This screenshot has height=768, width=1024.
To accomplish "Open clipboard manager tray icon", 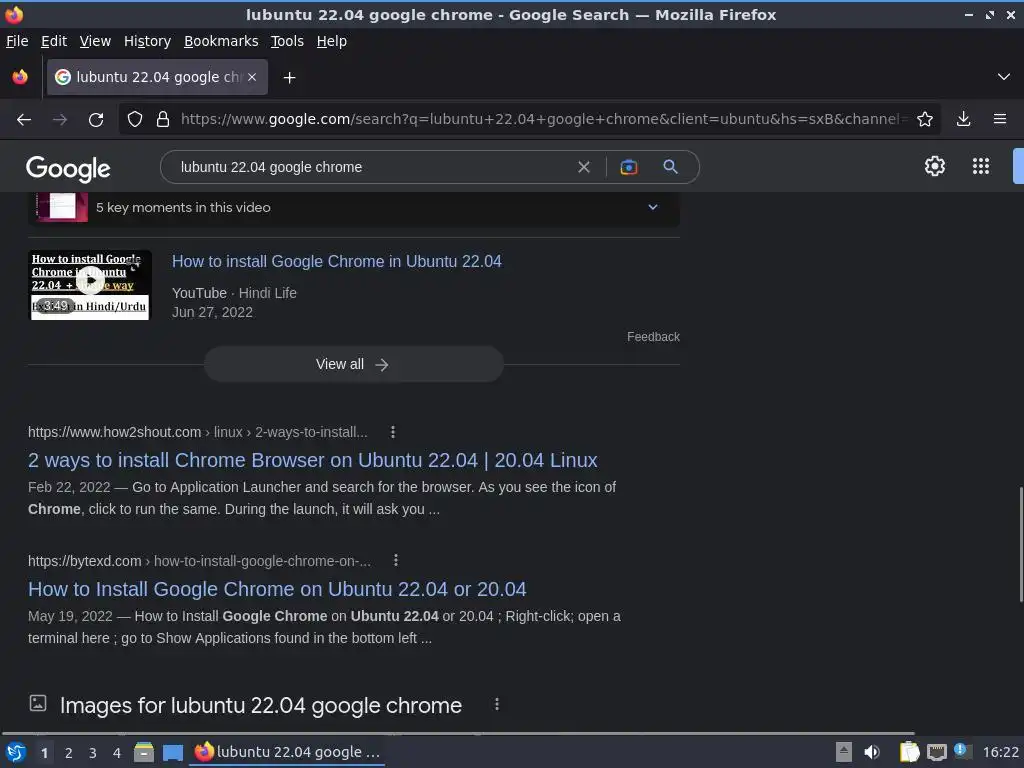I will point(909,752).
